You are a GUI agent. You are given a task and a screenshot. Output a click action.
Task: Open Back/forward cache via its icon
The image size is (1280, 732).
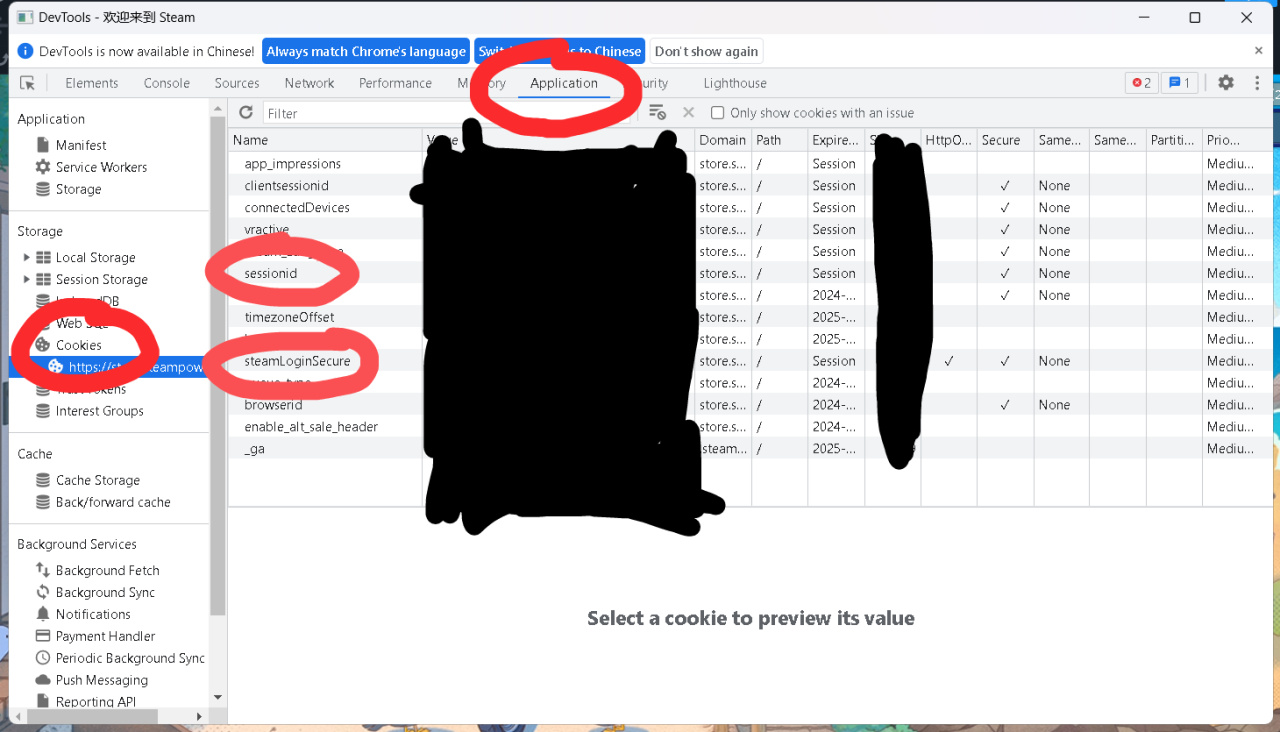(43, 502)
